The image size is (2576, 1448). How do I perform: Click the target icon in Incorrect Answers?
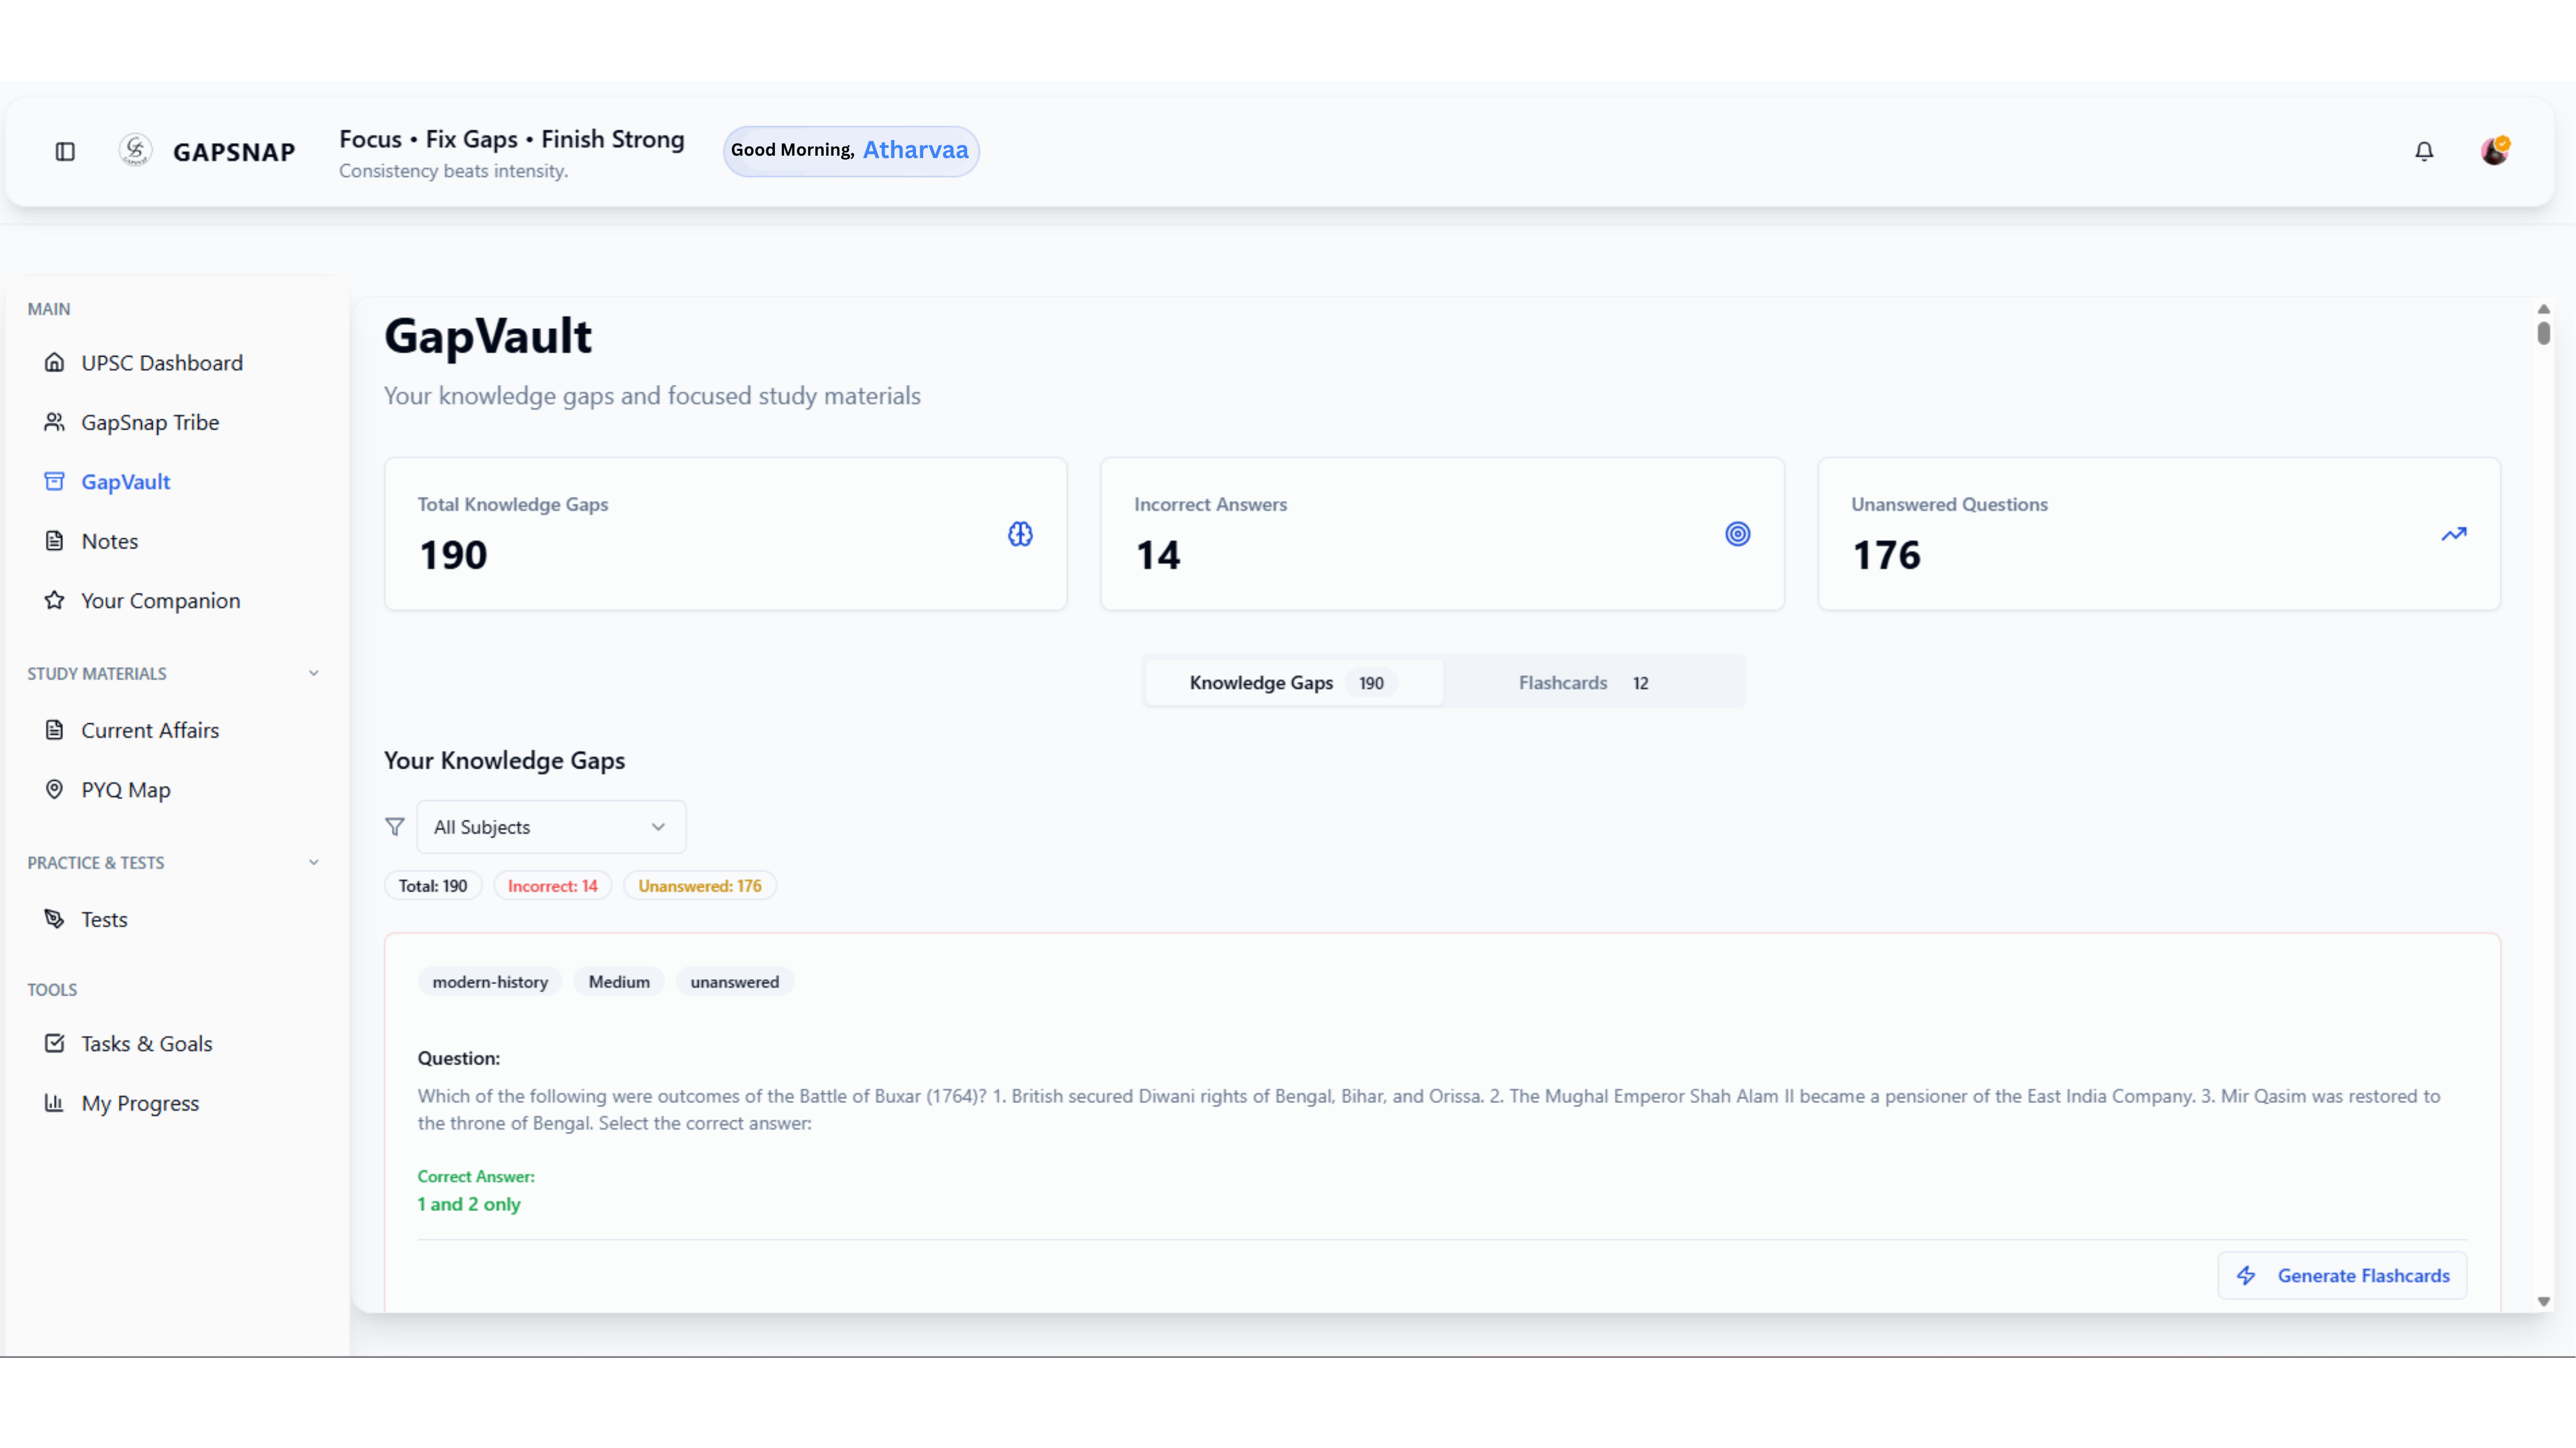click(1738, 534)
